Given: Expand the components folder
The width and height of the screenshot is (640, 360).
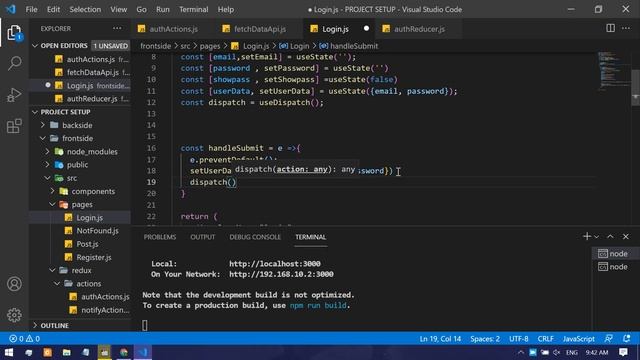Looking at the screenshot, I should [52, 191].
